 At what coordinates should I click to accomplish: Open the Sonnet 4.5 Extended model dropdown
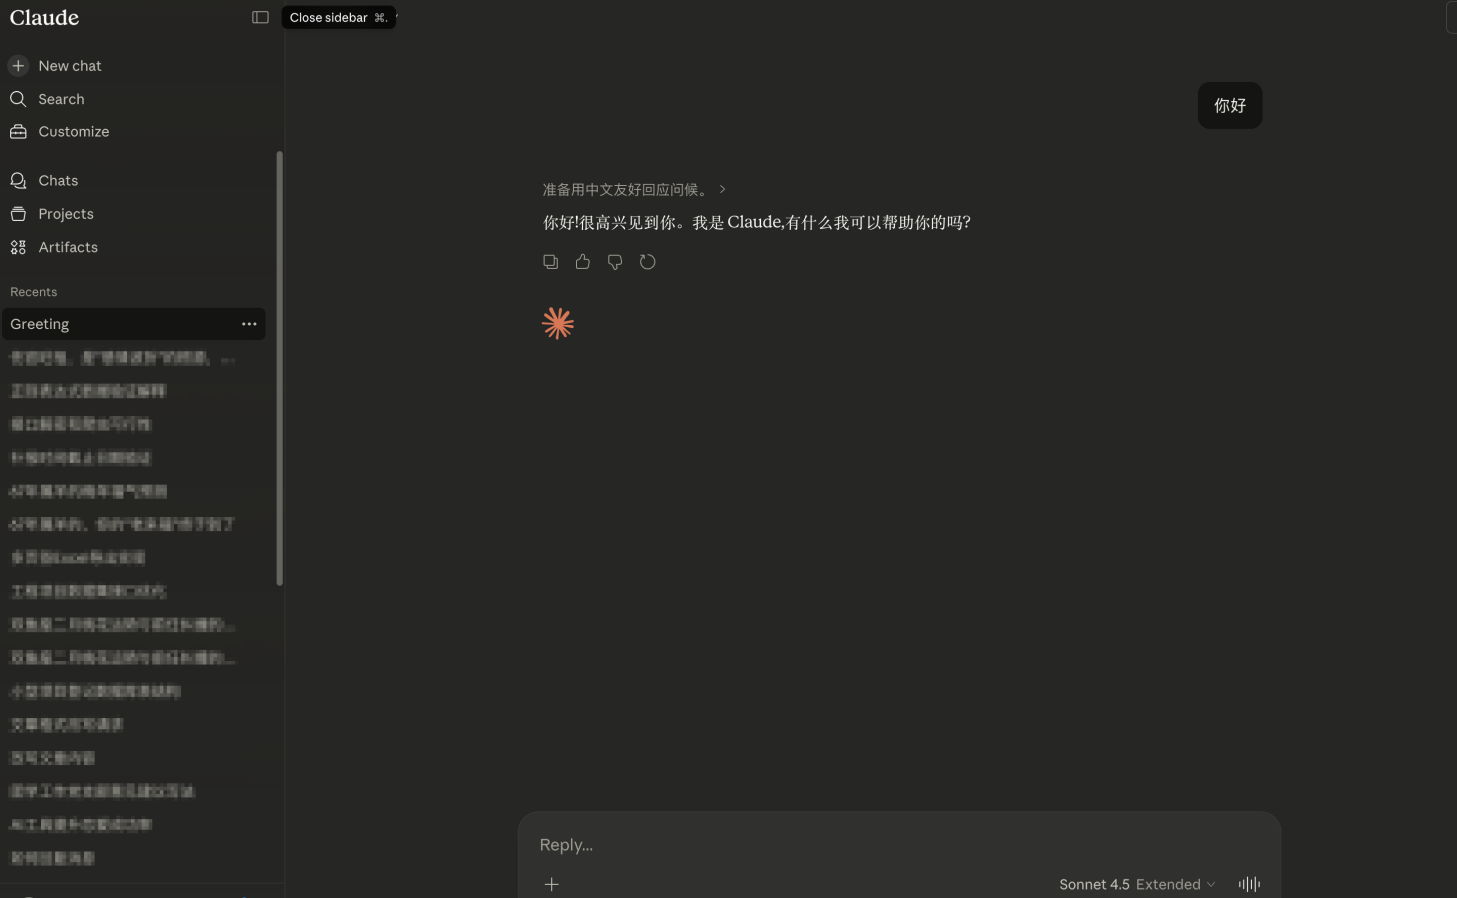(x=1137, y=884)
